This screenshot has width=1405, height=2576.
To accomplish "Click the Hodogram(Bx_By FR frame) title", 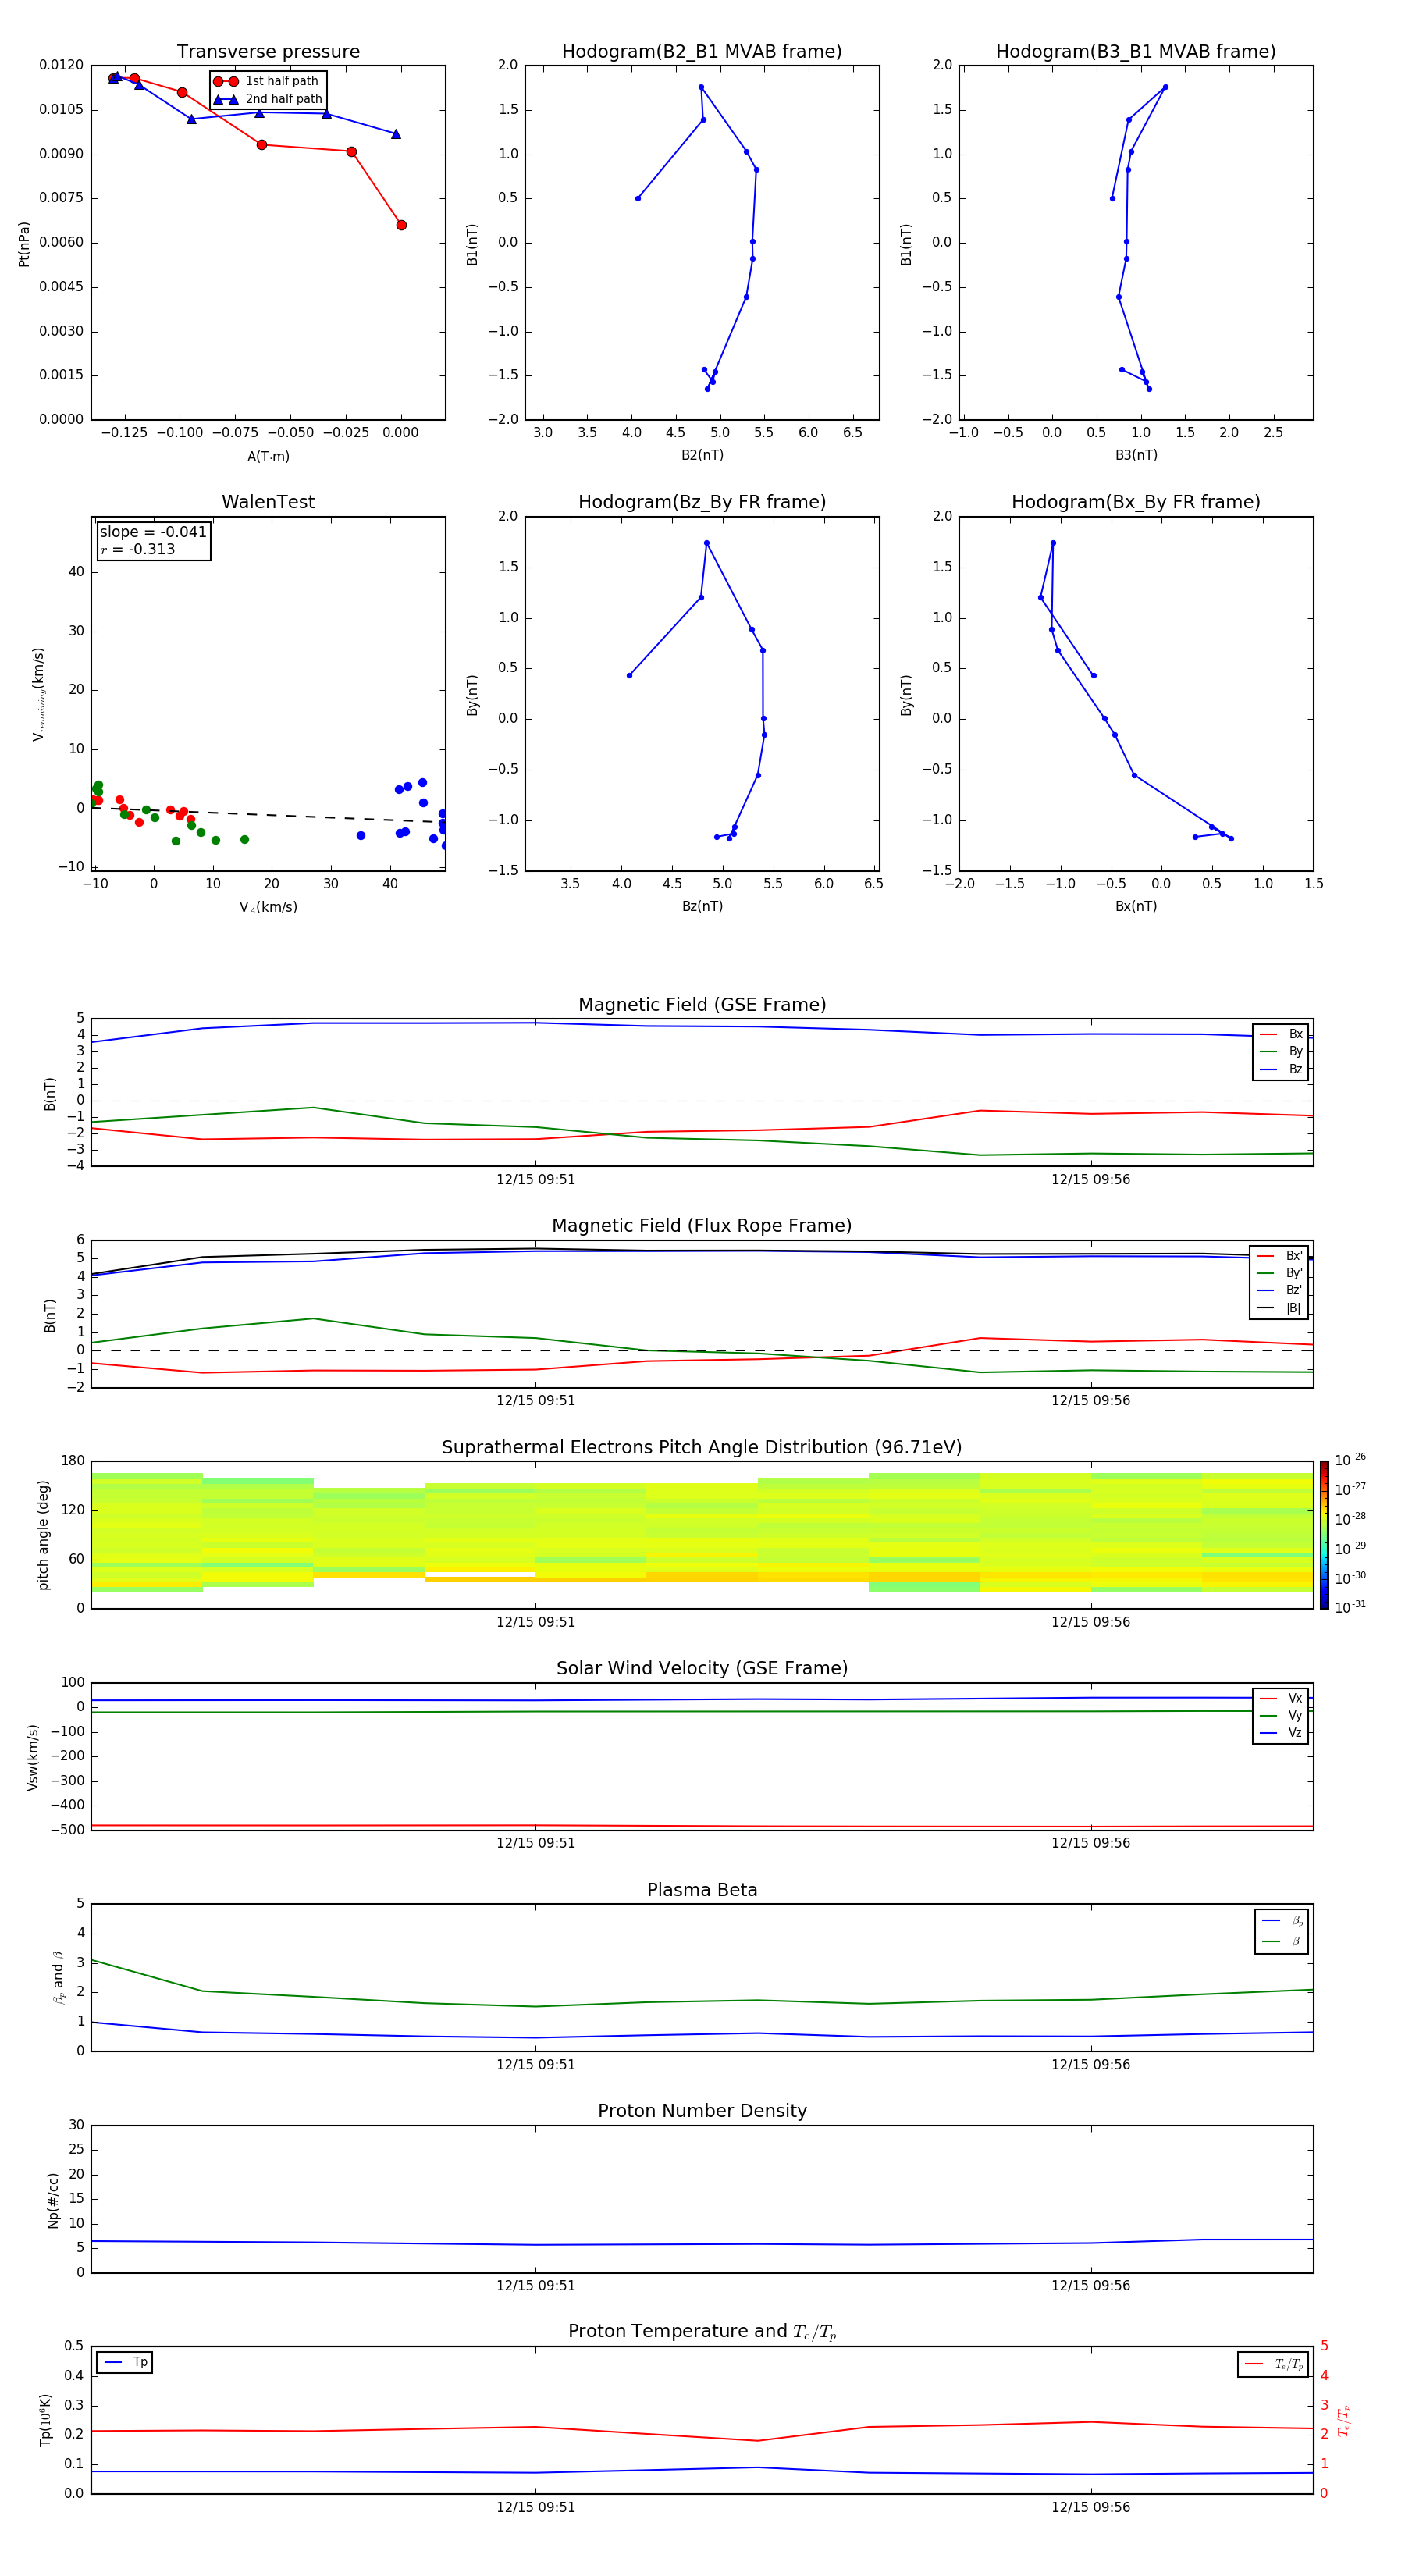I will click(x=1136, y=502).
